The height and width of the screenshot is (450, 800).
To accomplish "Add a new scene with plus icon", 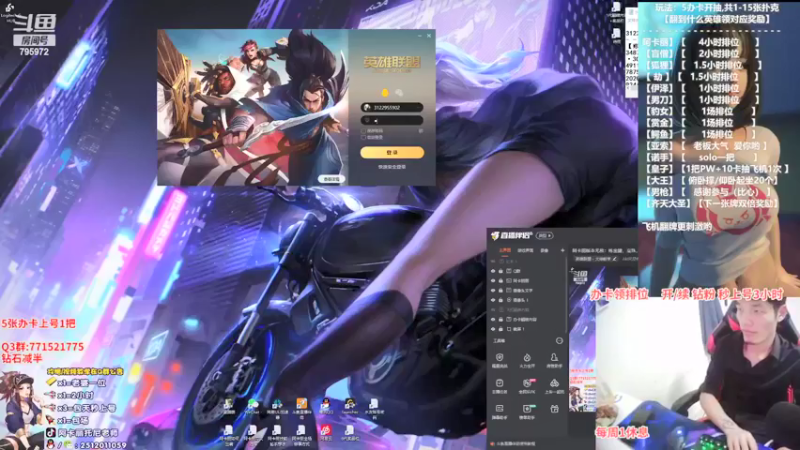I will [x=563, y=251].
